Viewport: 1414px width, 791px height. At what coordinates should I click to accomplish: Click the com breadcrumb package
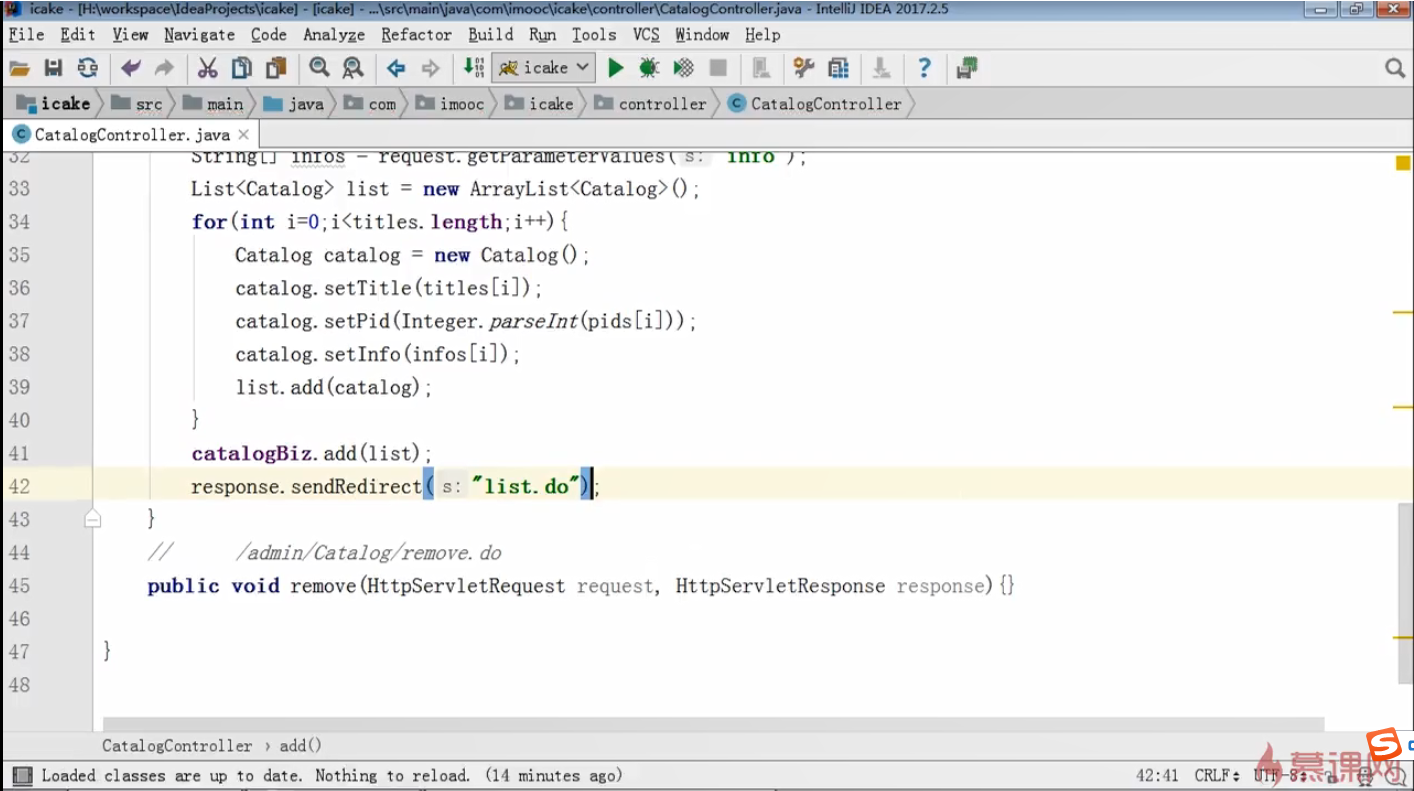(370, 104)
